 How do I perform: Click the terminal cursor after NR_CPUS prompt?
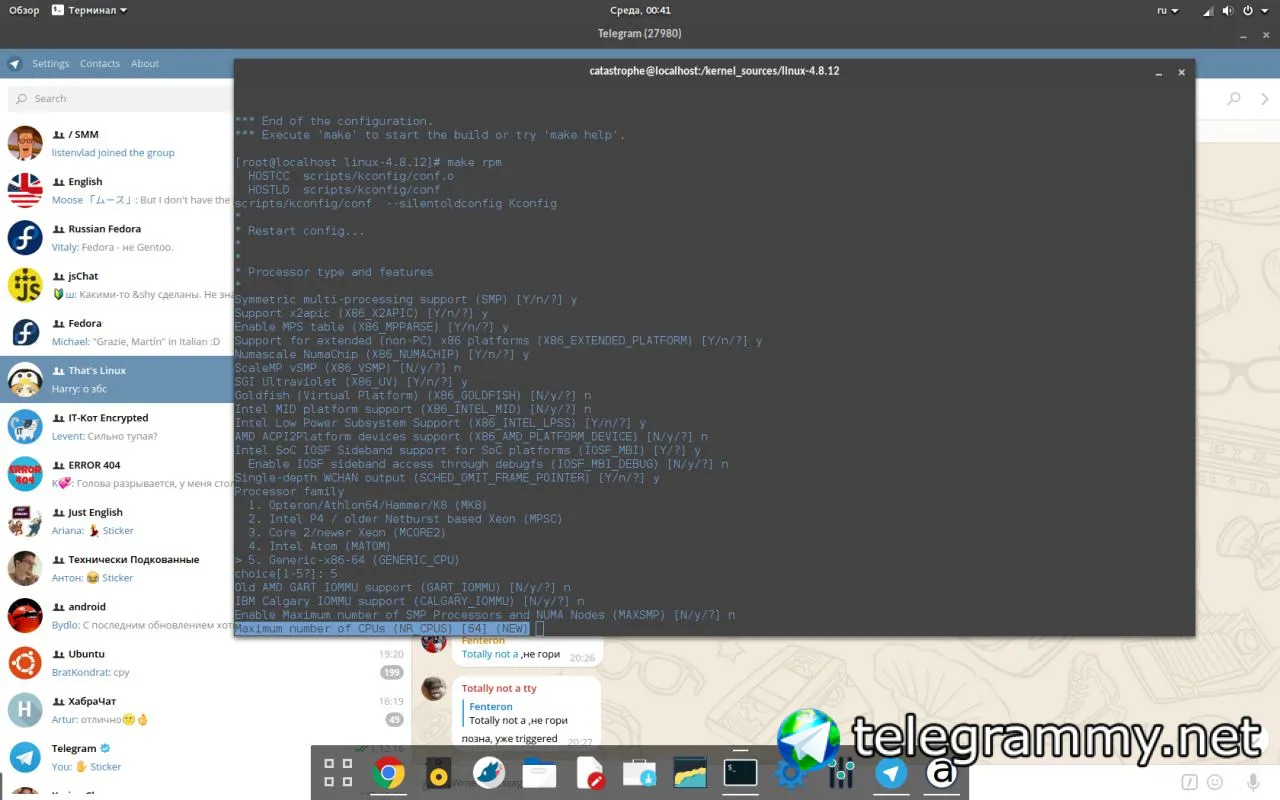540,629
